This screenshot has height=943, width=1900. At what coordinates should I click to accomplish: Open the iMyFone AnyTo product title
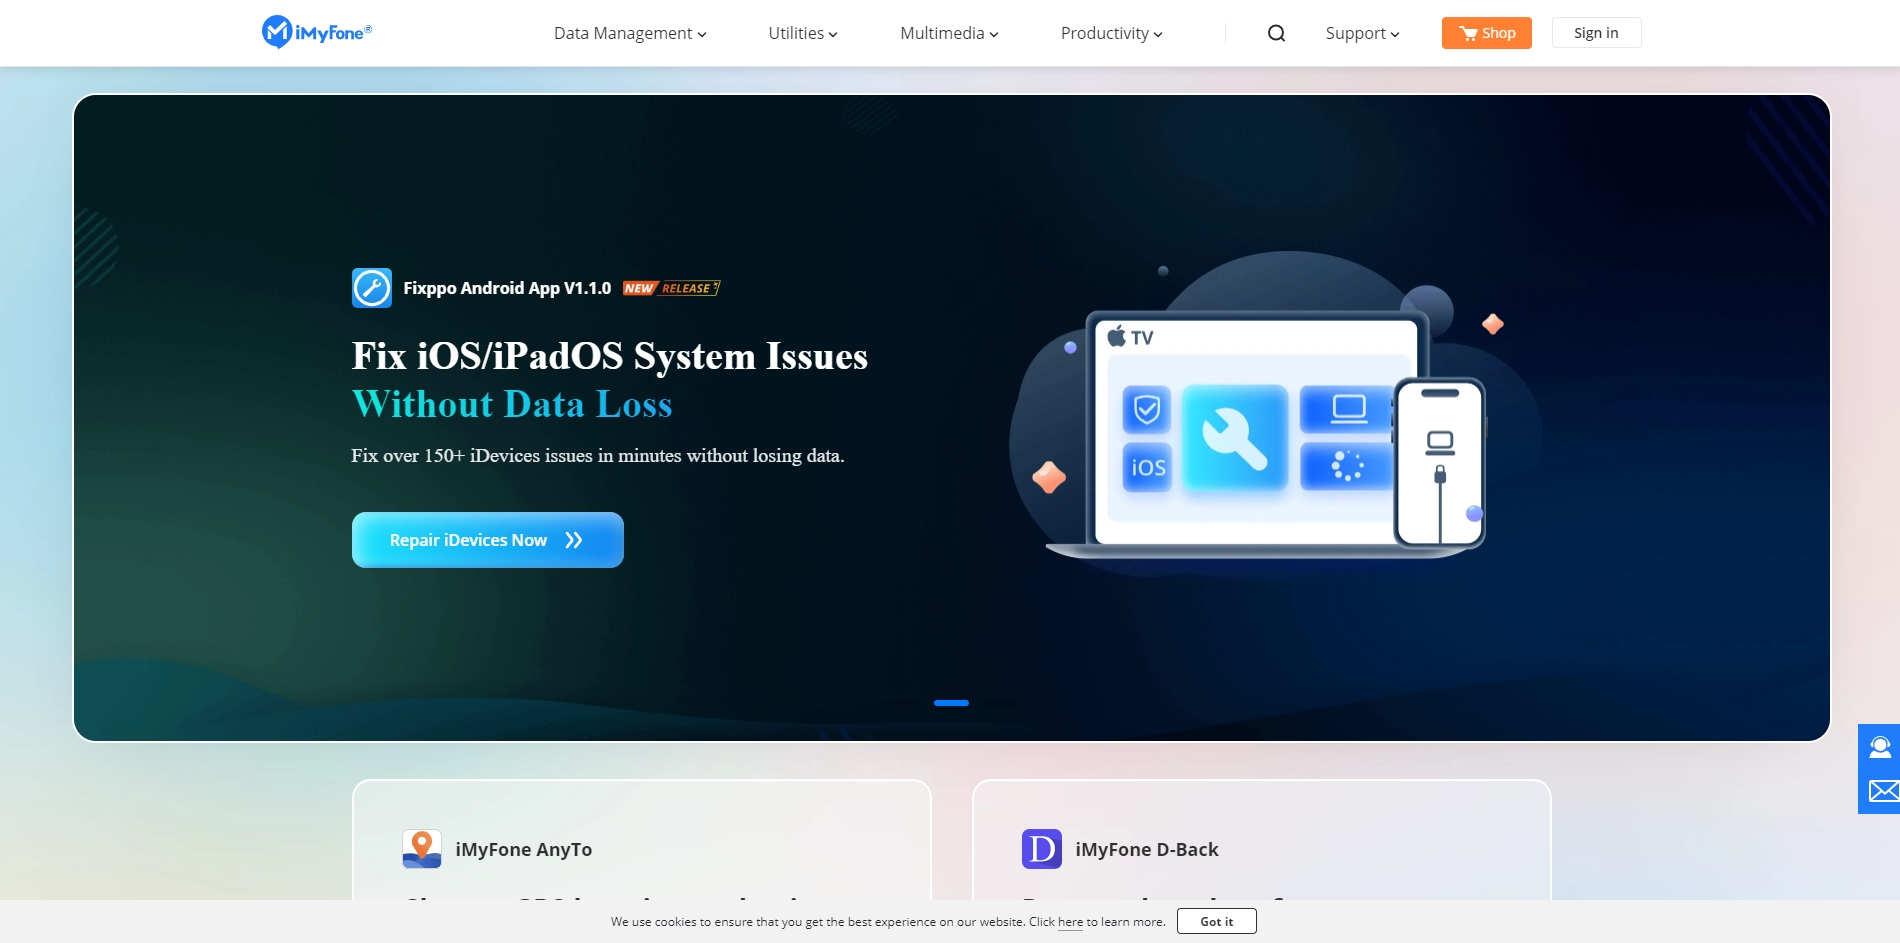(x=524, y=849)
